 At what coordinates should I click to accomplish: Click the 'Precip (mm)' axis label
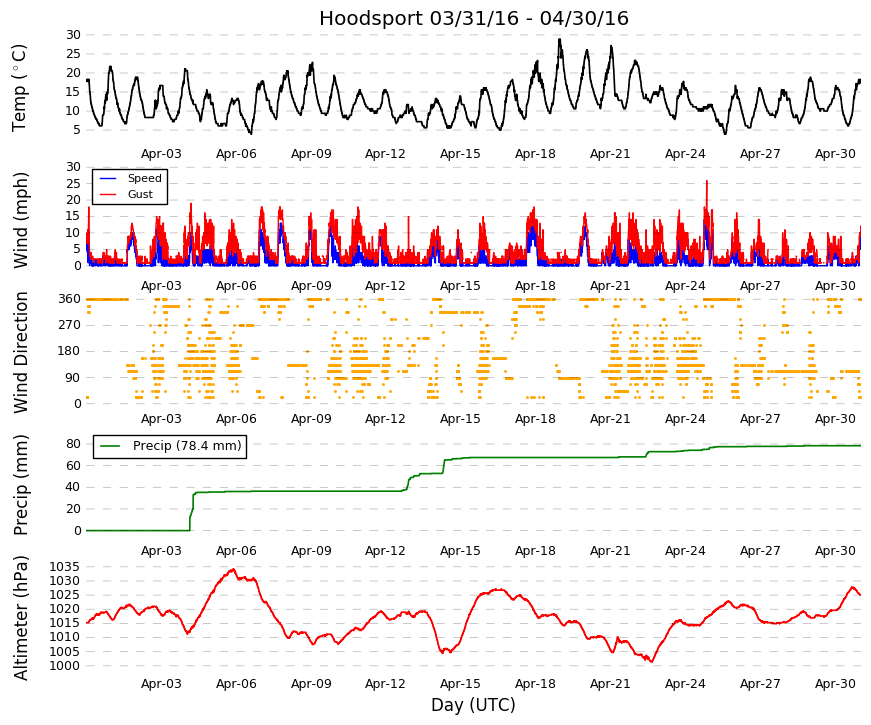(x=20, y=485)
